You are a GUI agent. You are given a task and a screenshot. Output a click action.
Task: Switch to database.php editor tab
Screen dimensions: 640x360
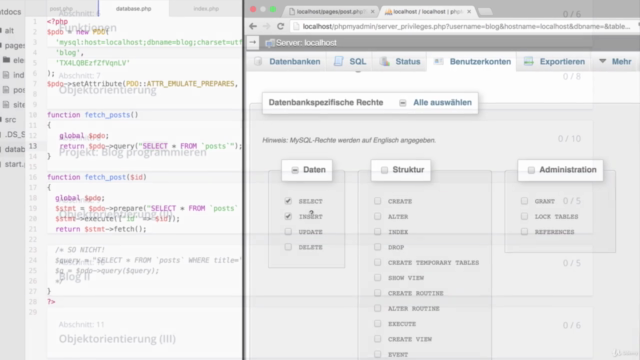(133, 9)
